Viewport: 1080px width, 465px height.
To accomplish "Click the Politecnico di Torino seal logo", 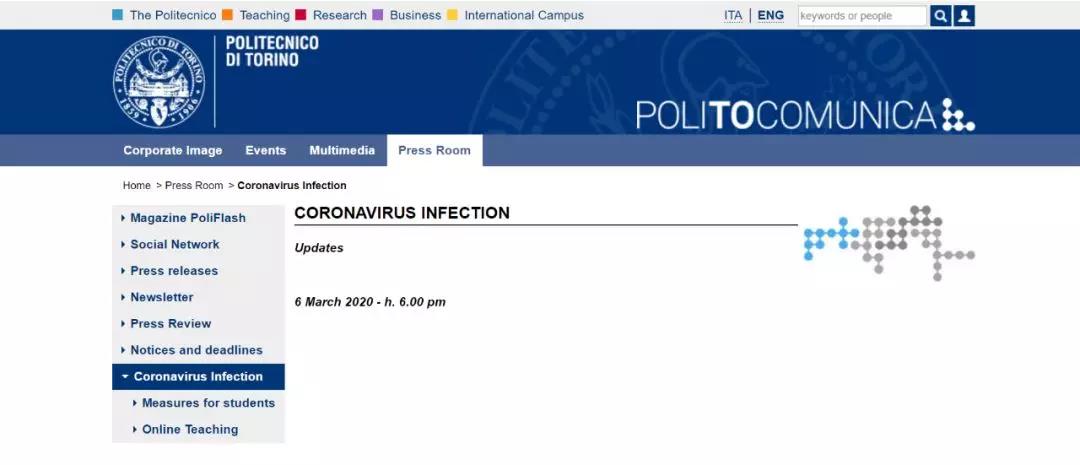I will pyautogui.click(x=159, y=82).
